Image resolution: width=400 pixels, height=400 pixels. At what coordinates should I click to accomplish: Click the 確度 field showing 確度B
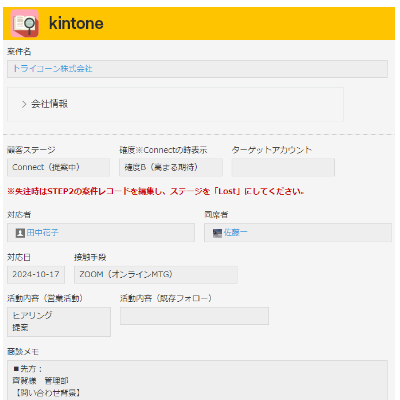coord(171,167)
